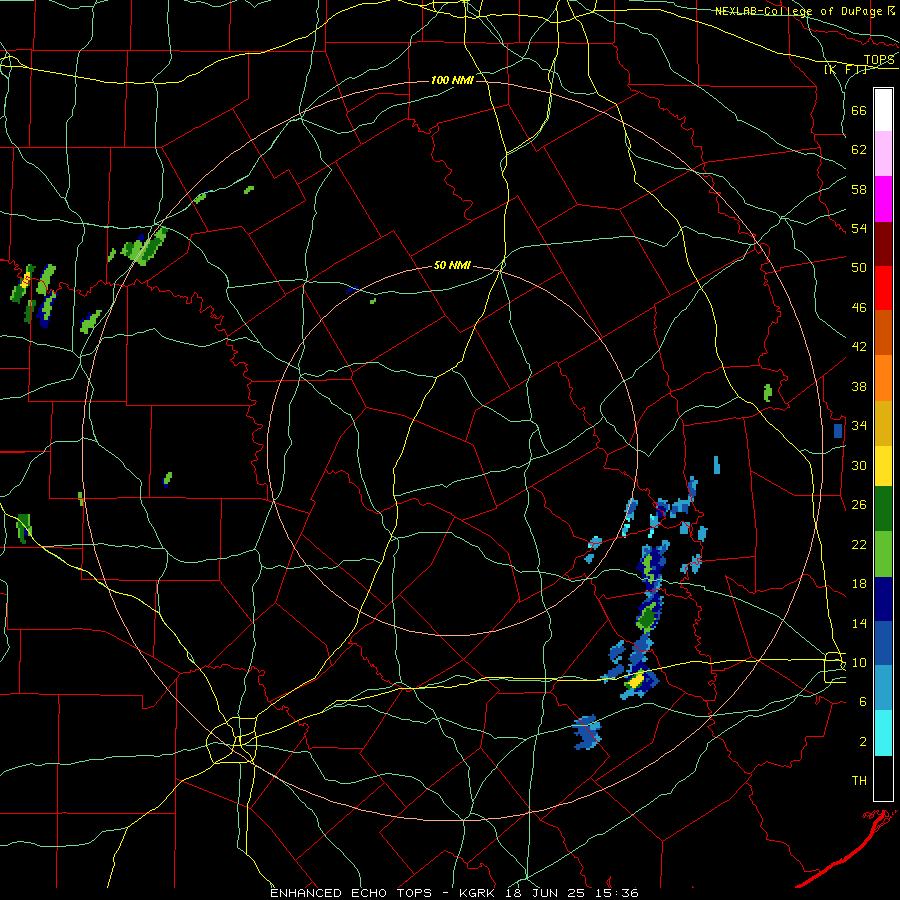Click the black TH swatch at scale bottom

[x=883, y=778]
